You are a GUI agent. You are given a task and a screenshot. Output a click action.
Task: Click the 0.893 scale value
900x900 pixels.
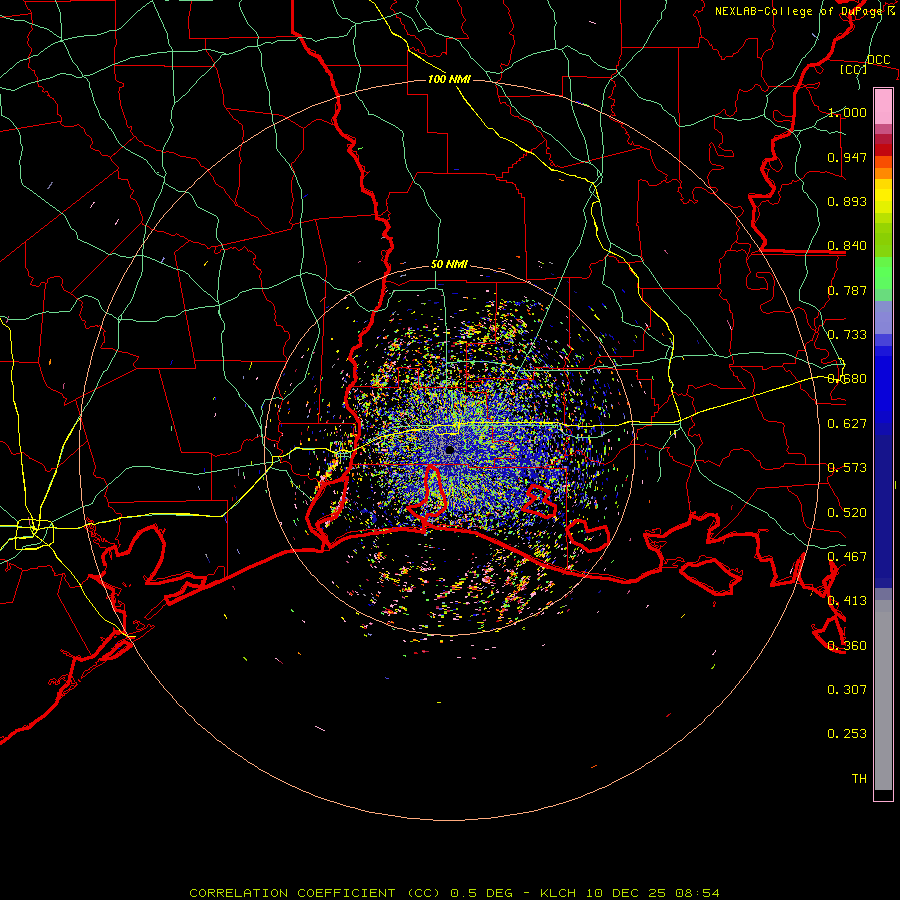coord(847,201)
